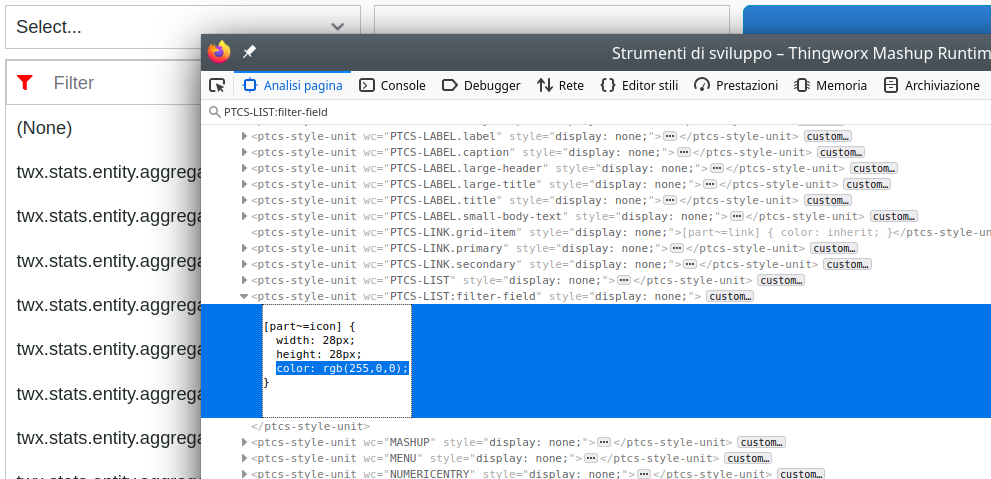Click custom badge on MENU row
The width and height of the screenshot is (991, 479).
[748, 458]
